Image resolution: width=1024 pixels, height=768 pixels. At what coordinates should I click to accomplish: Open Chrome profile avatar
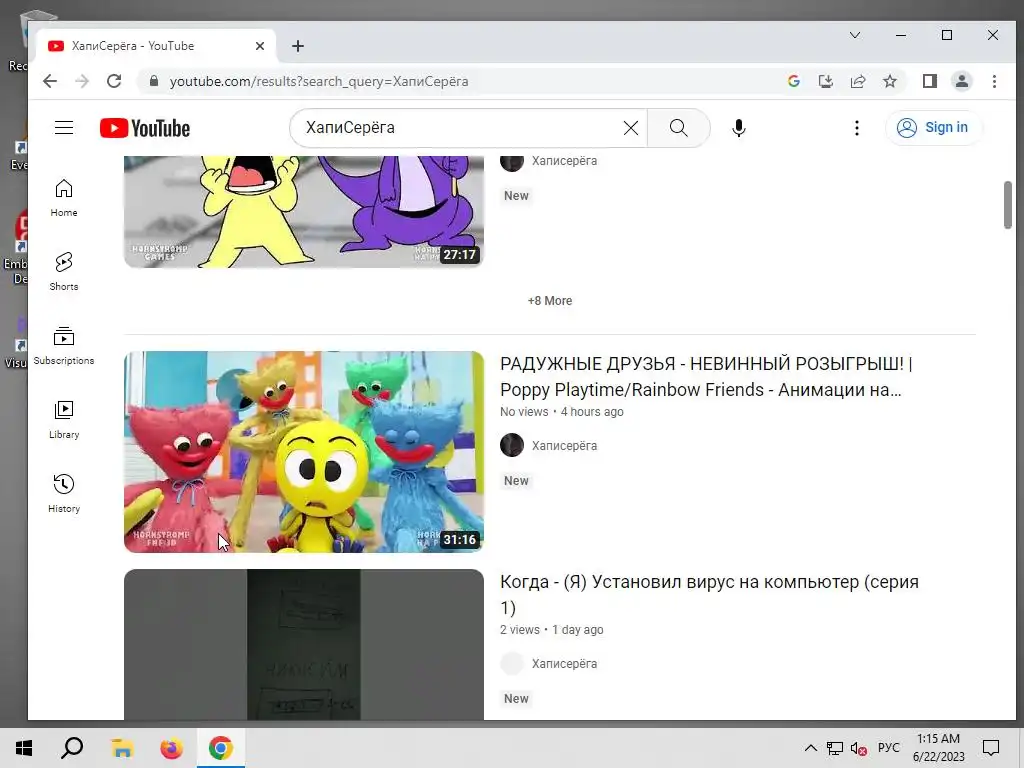962,81
